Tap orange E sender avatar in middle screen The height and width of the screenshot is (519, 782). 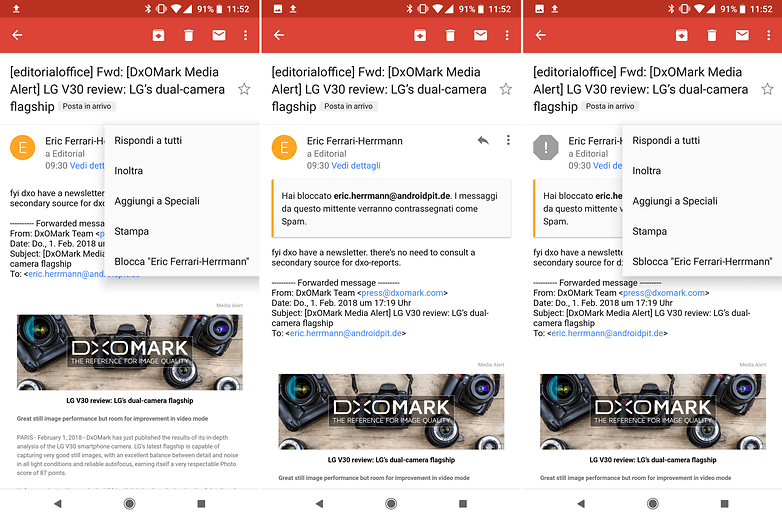(284, 148)
